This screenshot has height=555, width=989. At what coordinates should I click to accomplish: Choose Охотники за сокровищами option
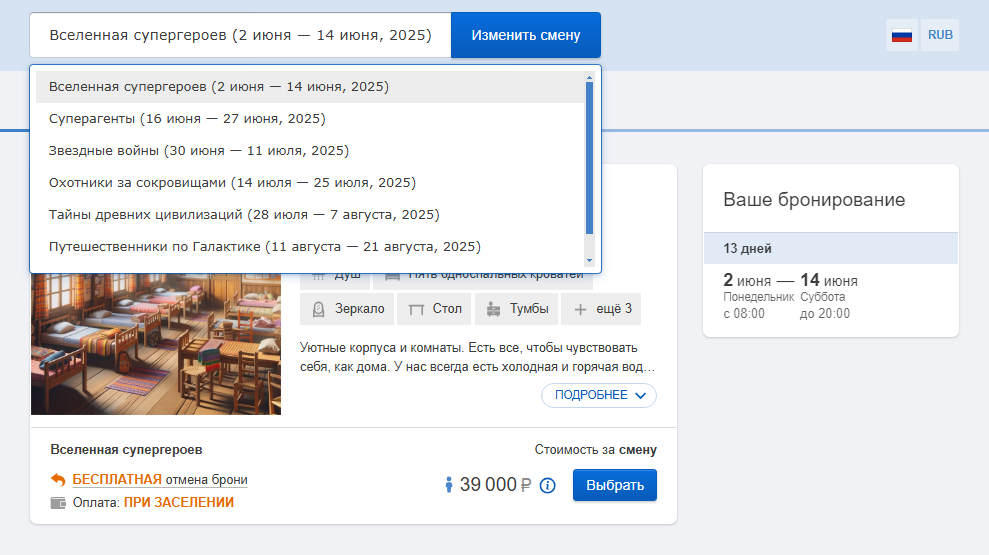310,183
